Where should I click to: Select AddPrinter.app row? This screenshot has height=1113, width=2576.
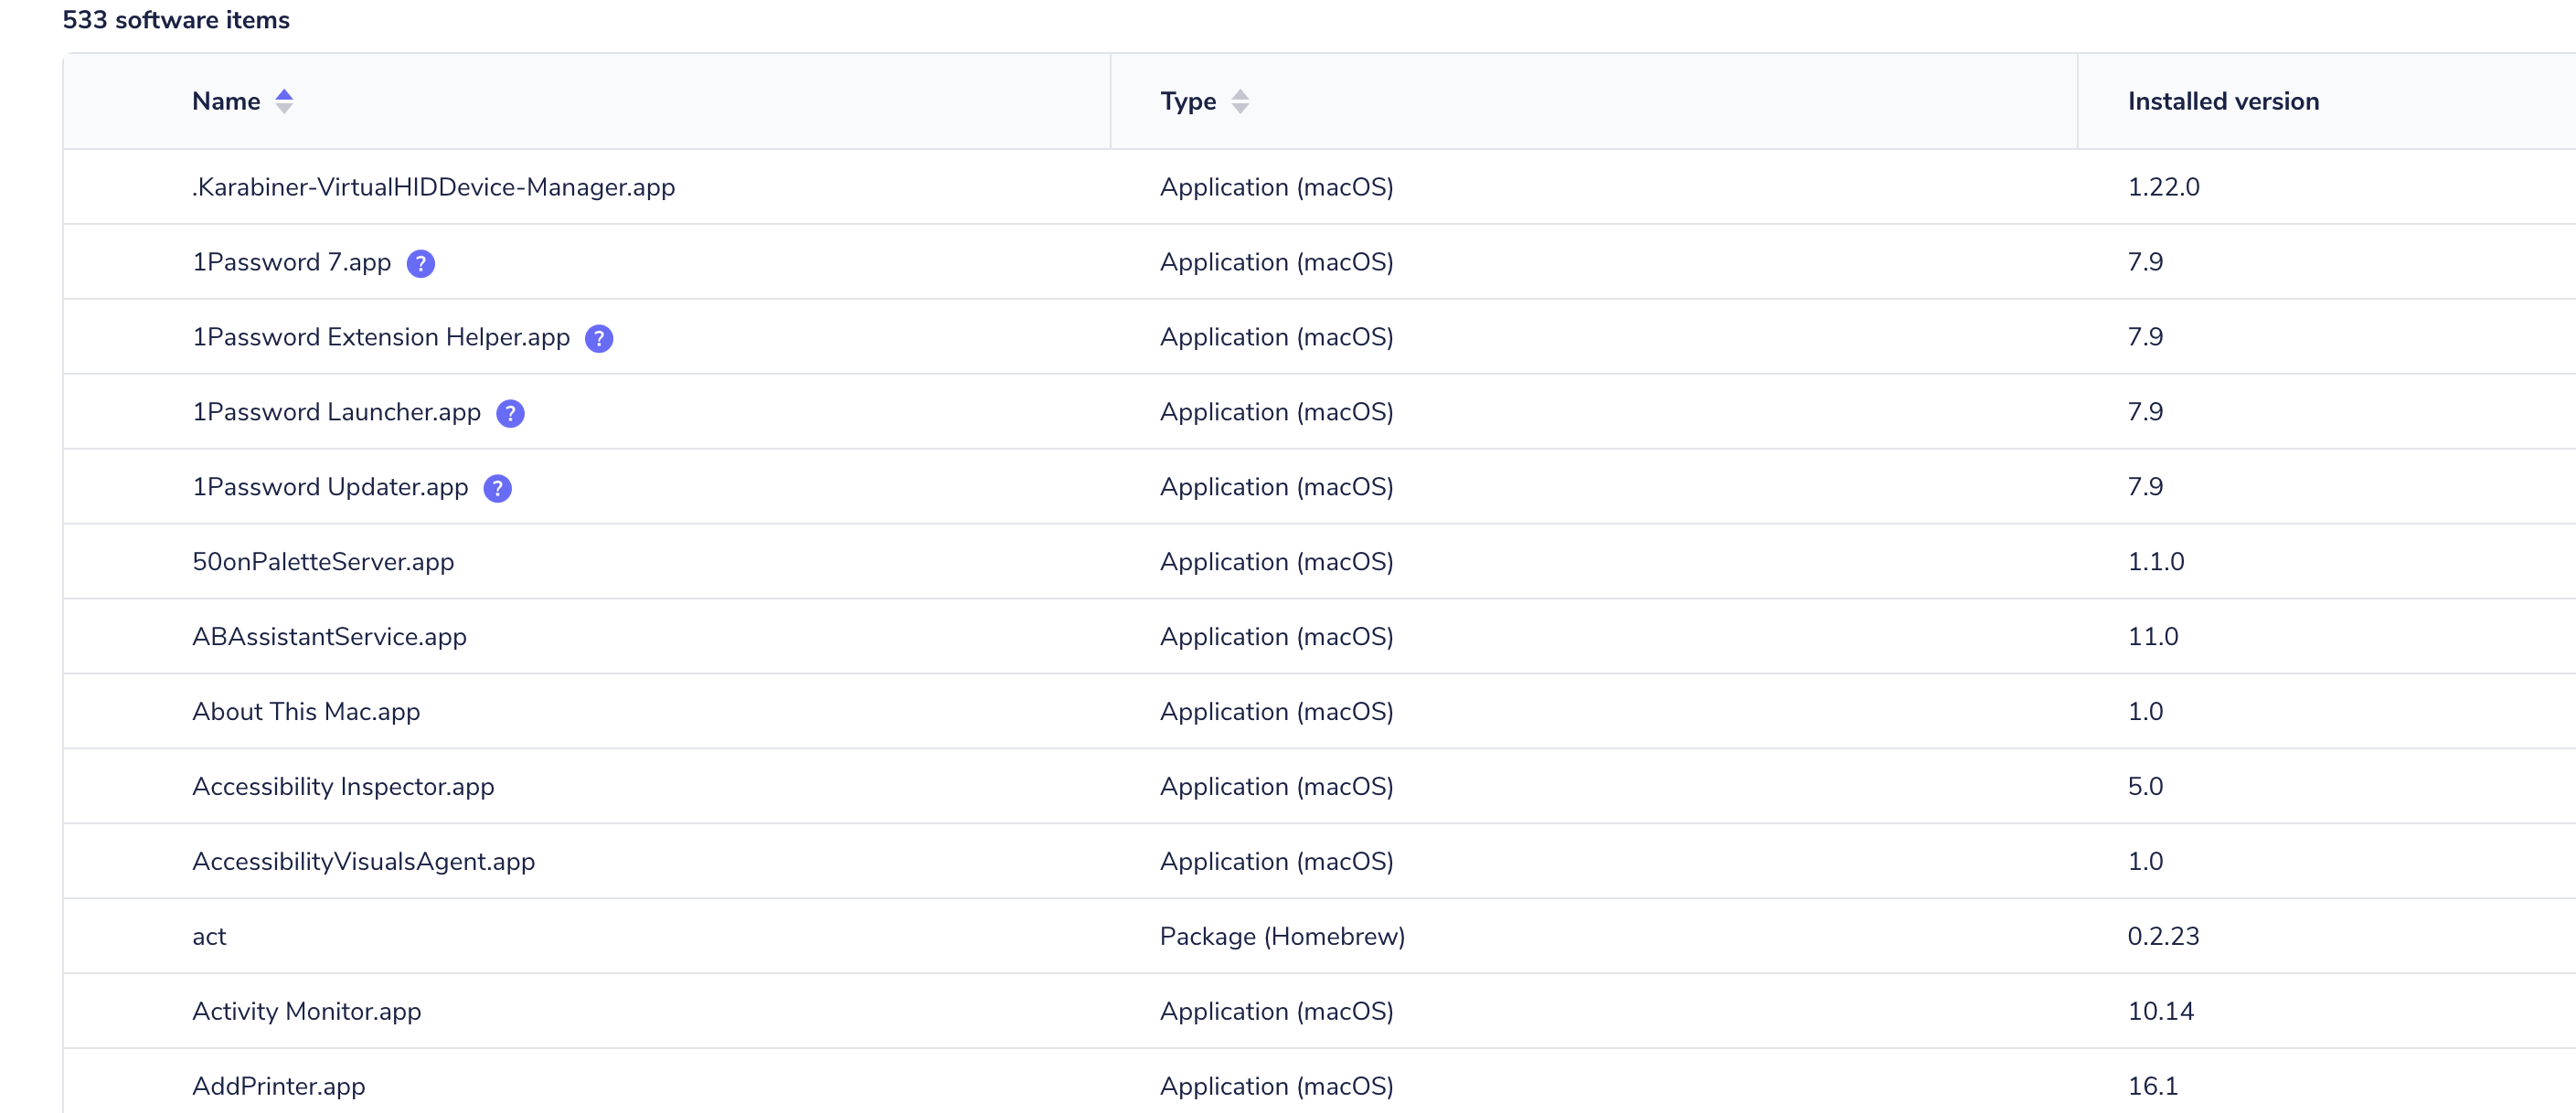tap(278, 1086)
